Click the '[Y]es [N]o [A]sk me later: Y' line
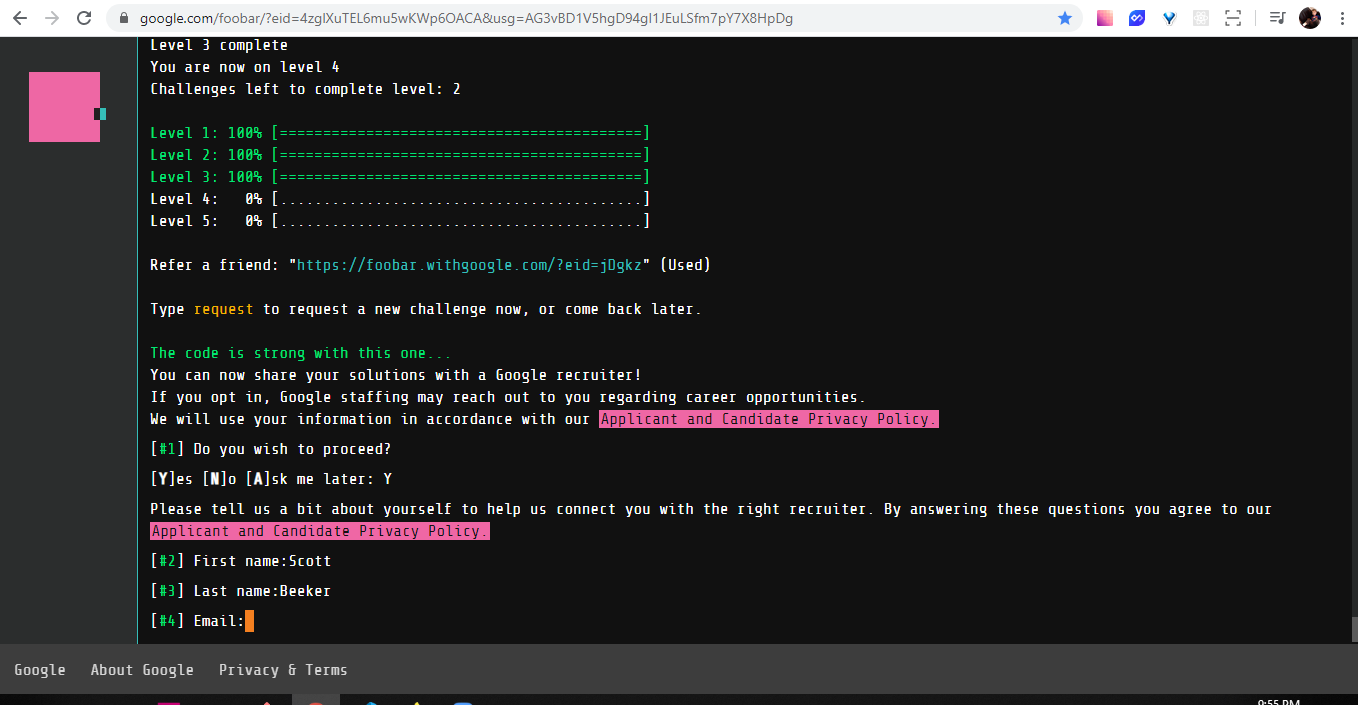The width and height of the screenshot is (1358, 705). pos(271,479)
